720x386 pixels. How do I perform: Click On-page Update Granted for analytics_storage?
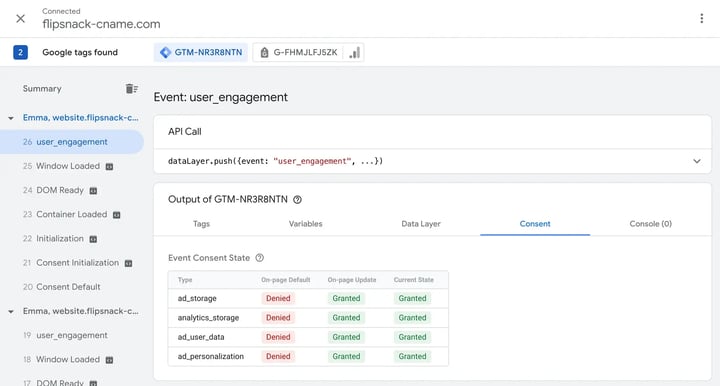(346, 318)
